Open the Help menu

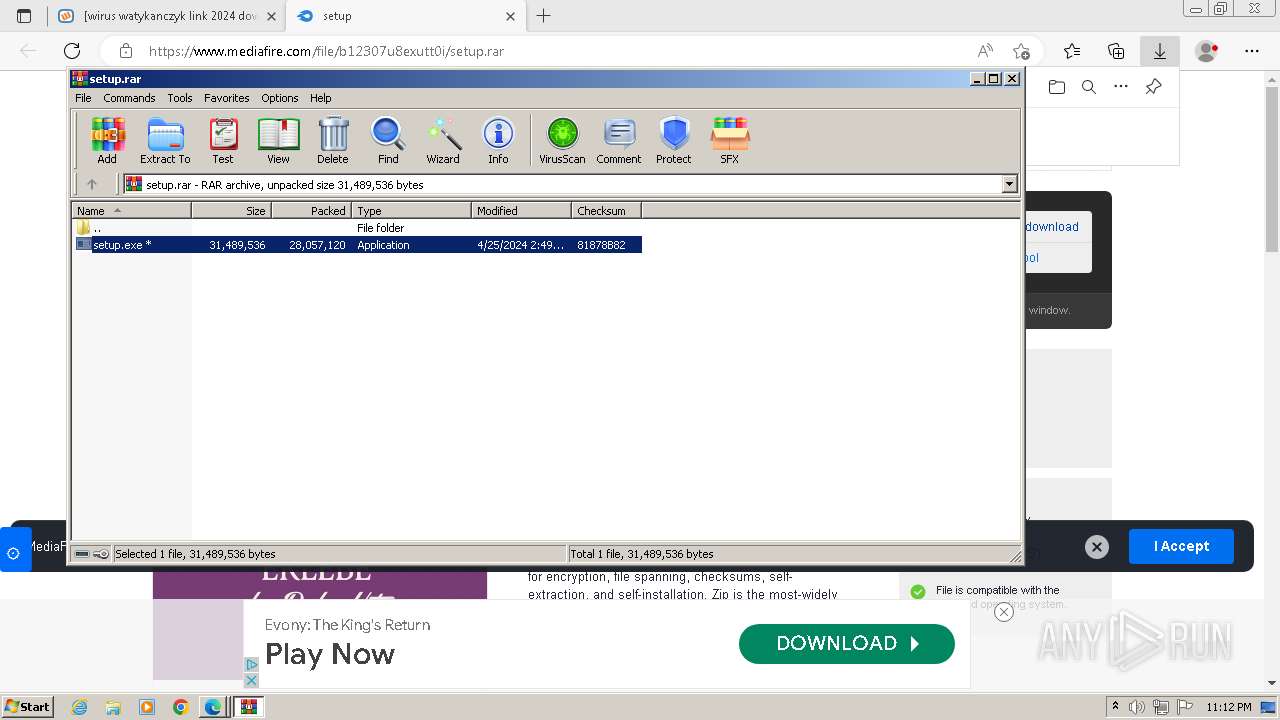pyautogui.click(x=320, y=98)
